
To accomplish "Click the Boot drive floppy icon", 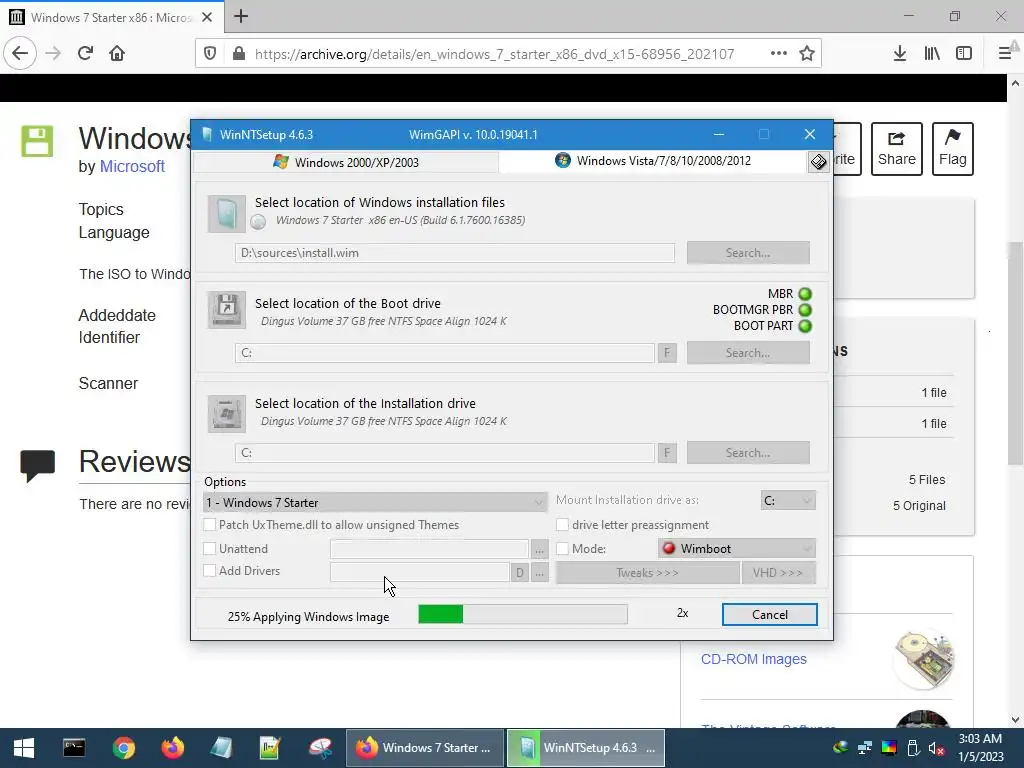I will 227,310.
